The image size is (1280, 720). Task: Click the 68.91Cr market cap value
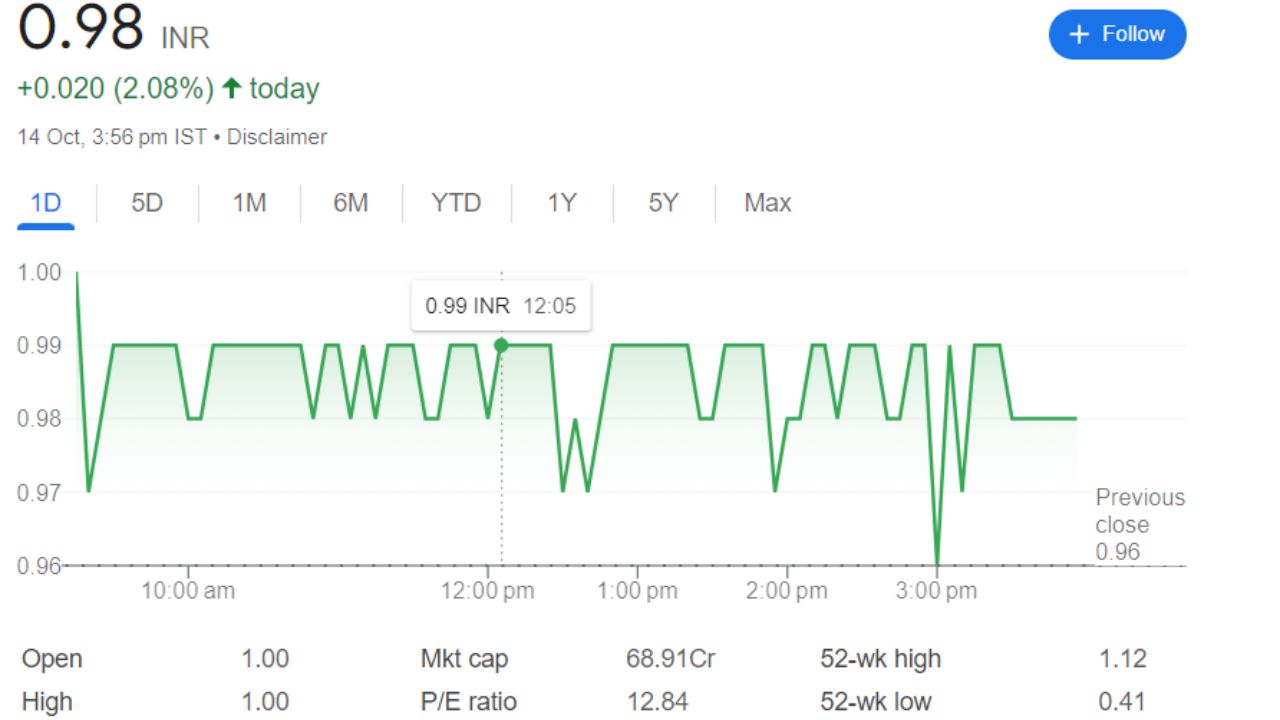click(x=671, y=659)
